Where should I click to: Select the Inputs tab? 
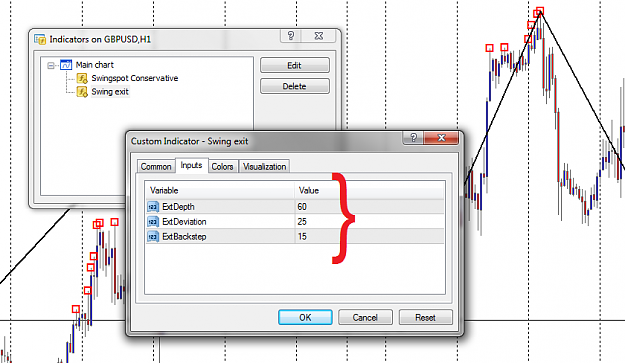(191, 165)
